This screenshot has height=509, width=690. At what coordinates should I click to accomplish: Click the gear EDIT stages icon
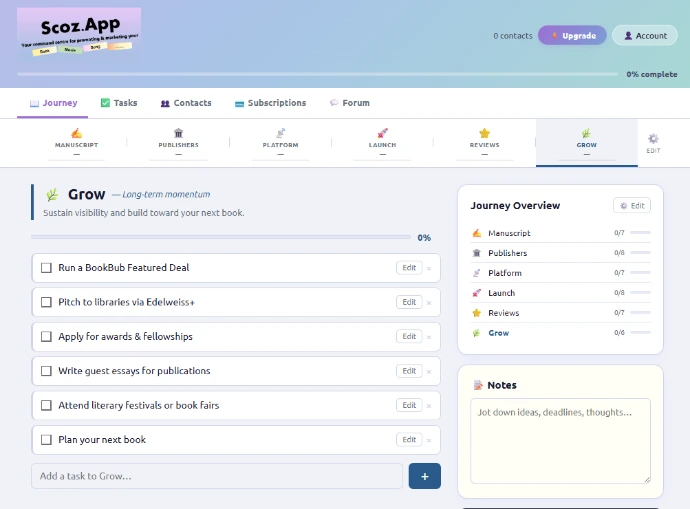[653, 139]
